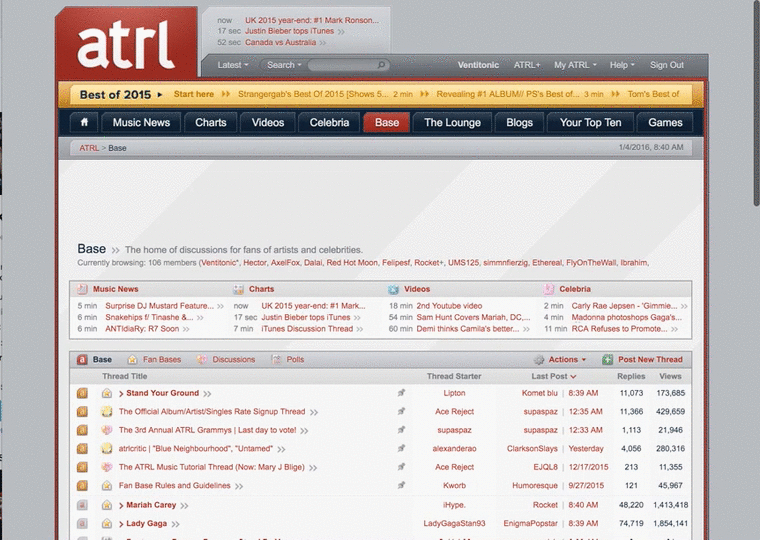Click the pin icon on Stand Your Ground row
The width and height of the screenshot is (760, 540).
(x=401, y=393)
